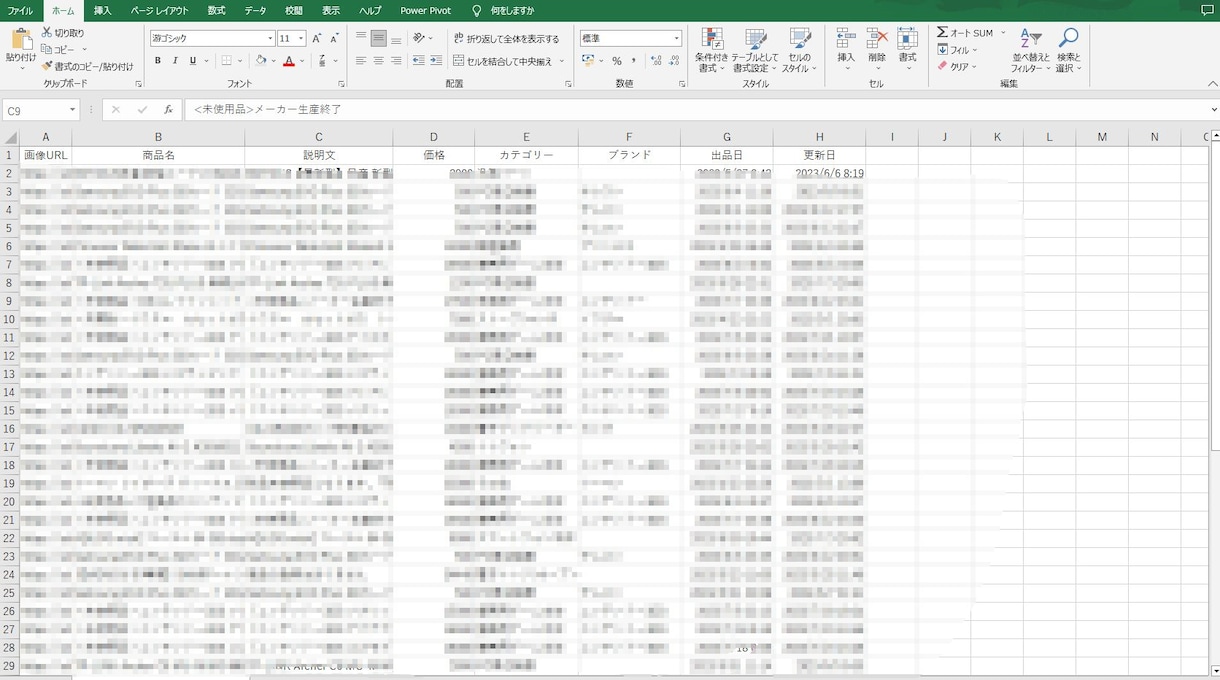Open the font size dropdown showing 11
This screenshot has height=680, width=1220.
coord(301,38)
